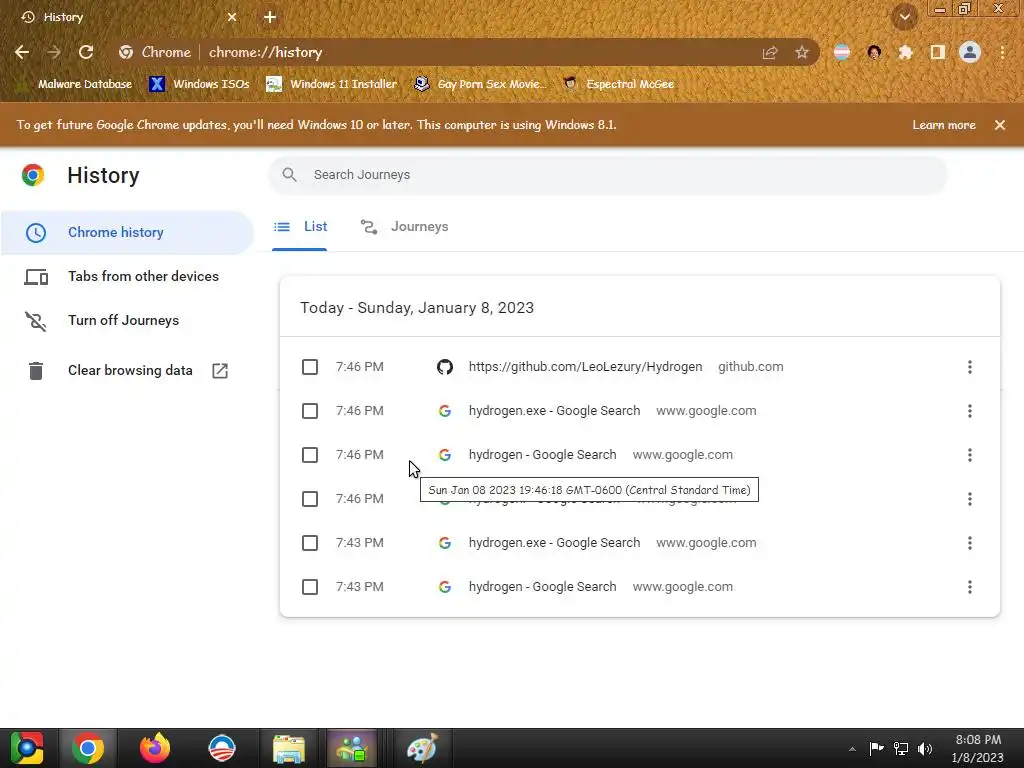This screenshot has height=768, width=1024.
Task: Bookmark this page with the star icon
Action: click(x=802, y=52)
